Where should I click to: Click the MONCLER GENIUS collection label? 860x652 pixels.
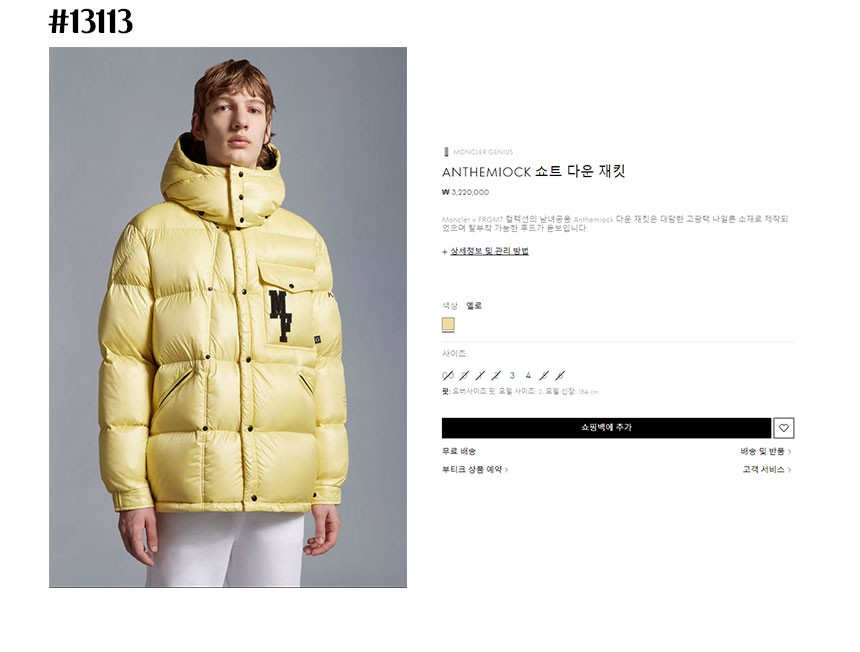(x=483, y=152)
